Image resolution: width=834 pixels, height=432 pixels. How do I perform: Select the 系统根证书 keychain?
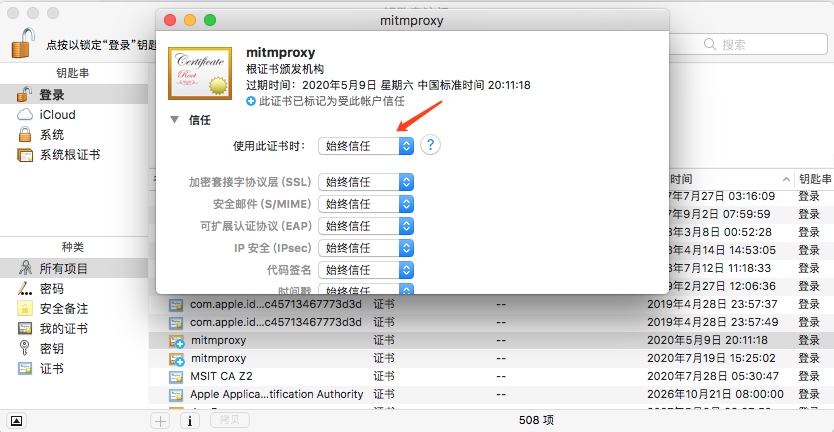point(74,155)
